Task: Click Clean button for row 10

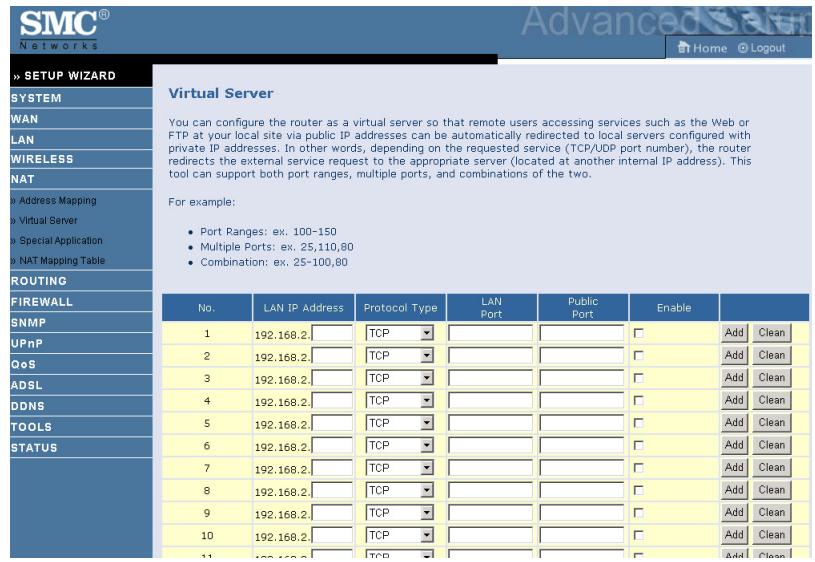Action: [x=772, y=534]
